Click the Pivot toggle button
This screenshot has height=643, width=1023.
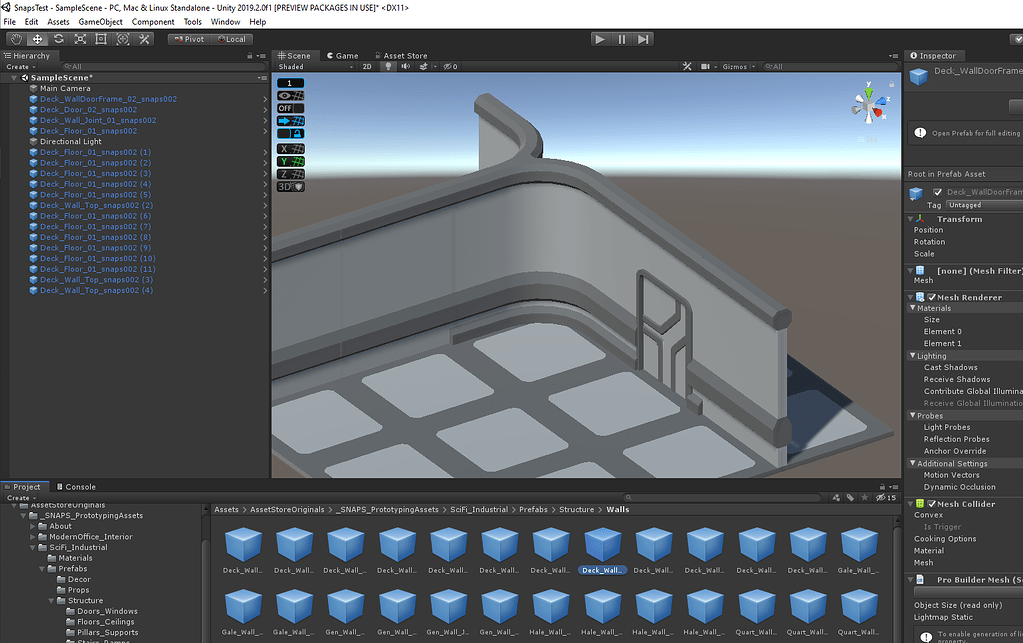pos(188,39)
